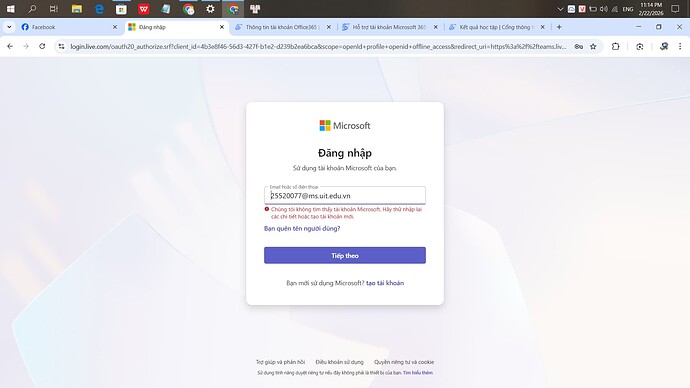This screenshot has height=388, width=690.
Task: Click the Tiếp theo button
Action: pyautogui.click(x=345, y=255)
